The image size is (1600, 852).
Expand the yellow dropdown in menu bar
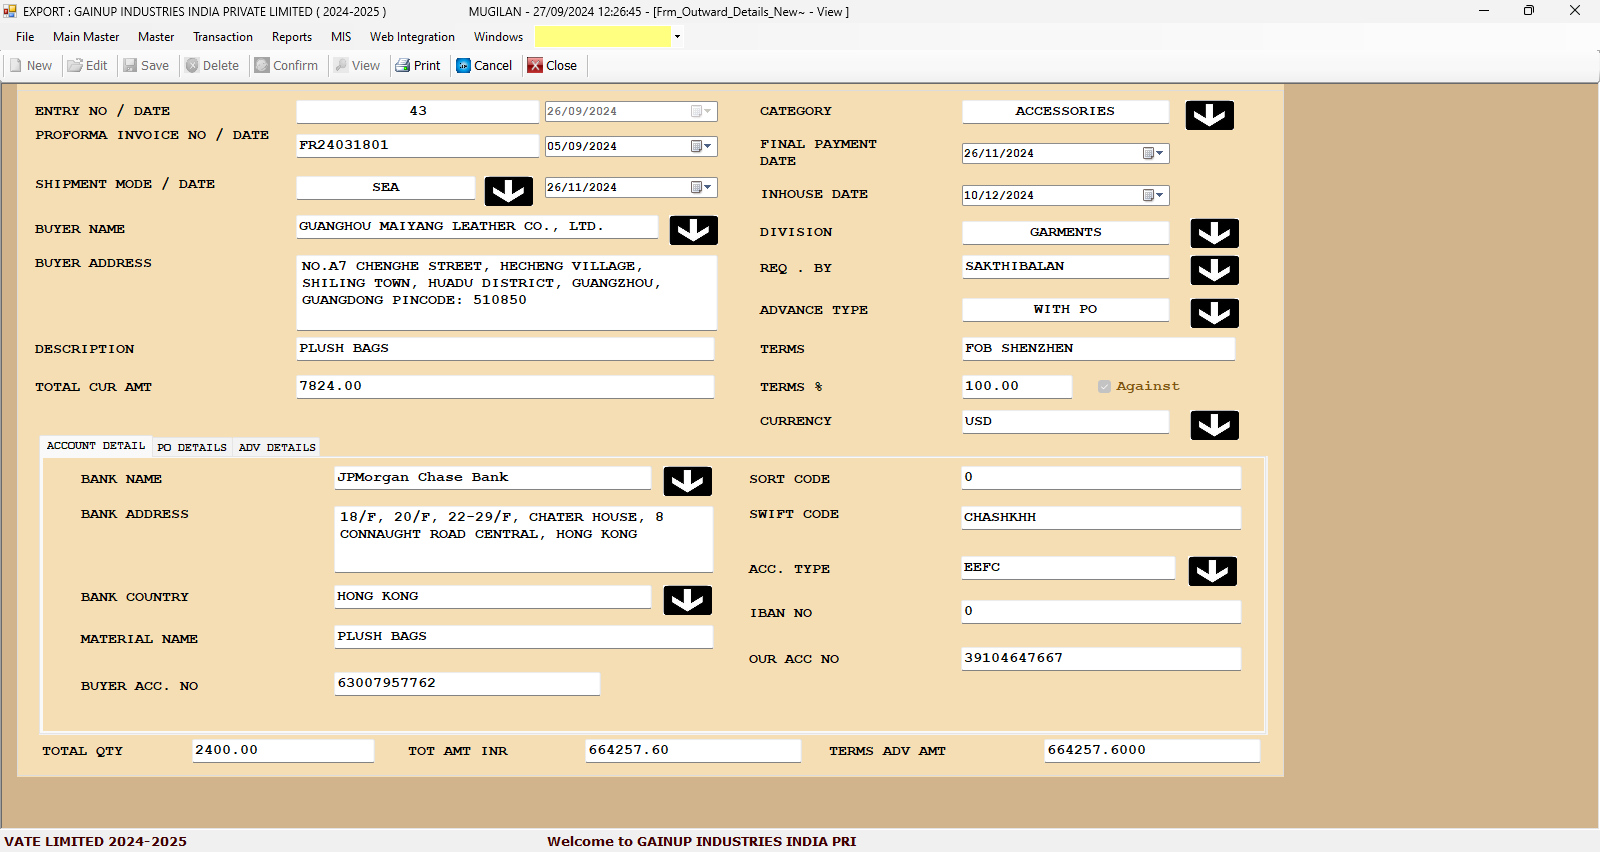(x=677, y=37)
